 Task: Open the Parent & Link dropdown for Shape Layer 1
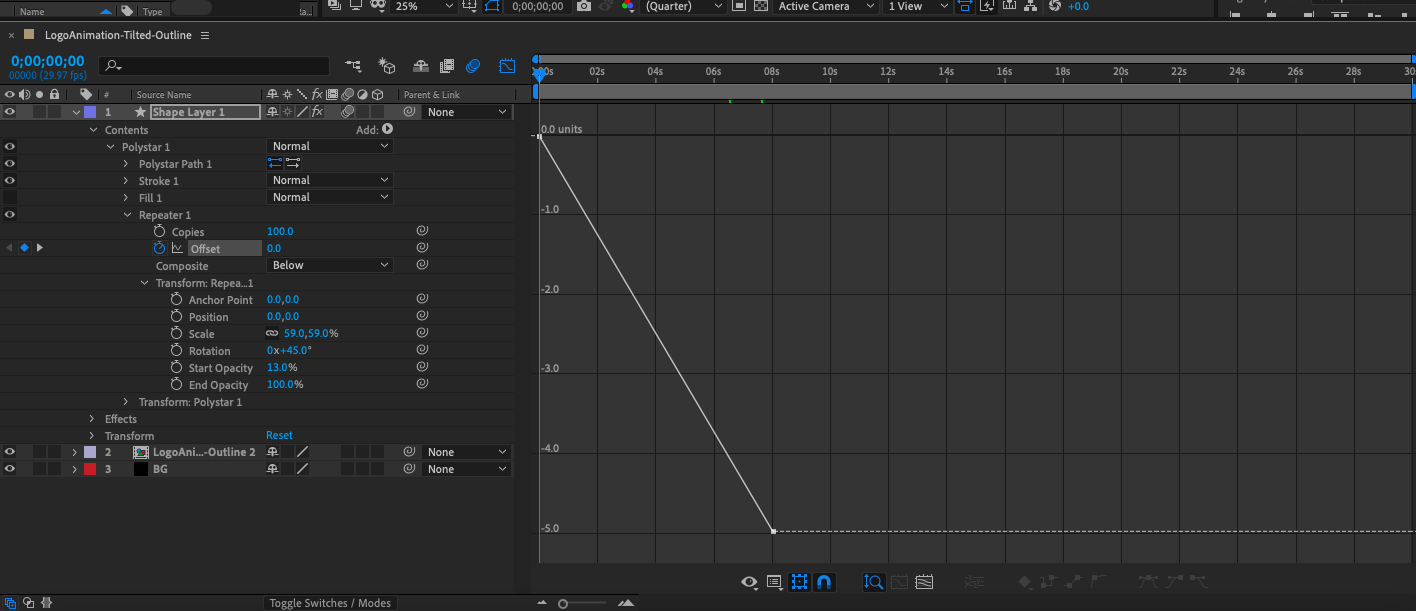coord(466,112)
